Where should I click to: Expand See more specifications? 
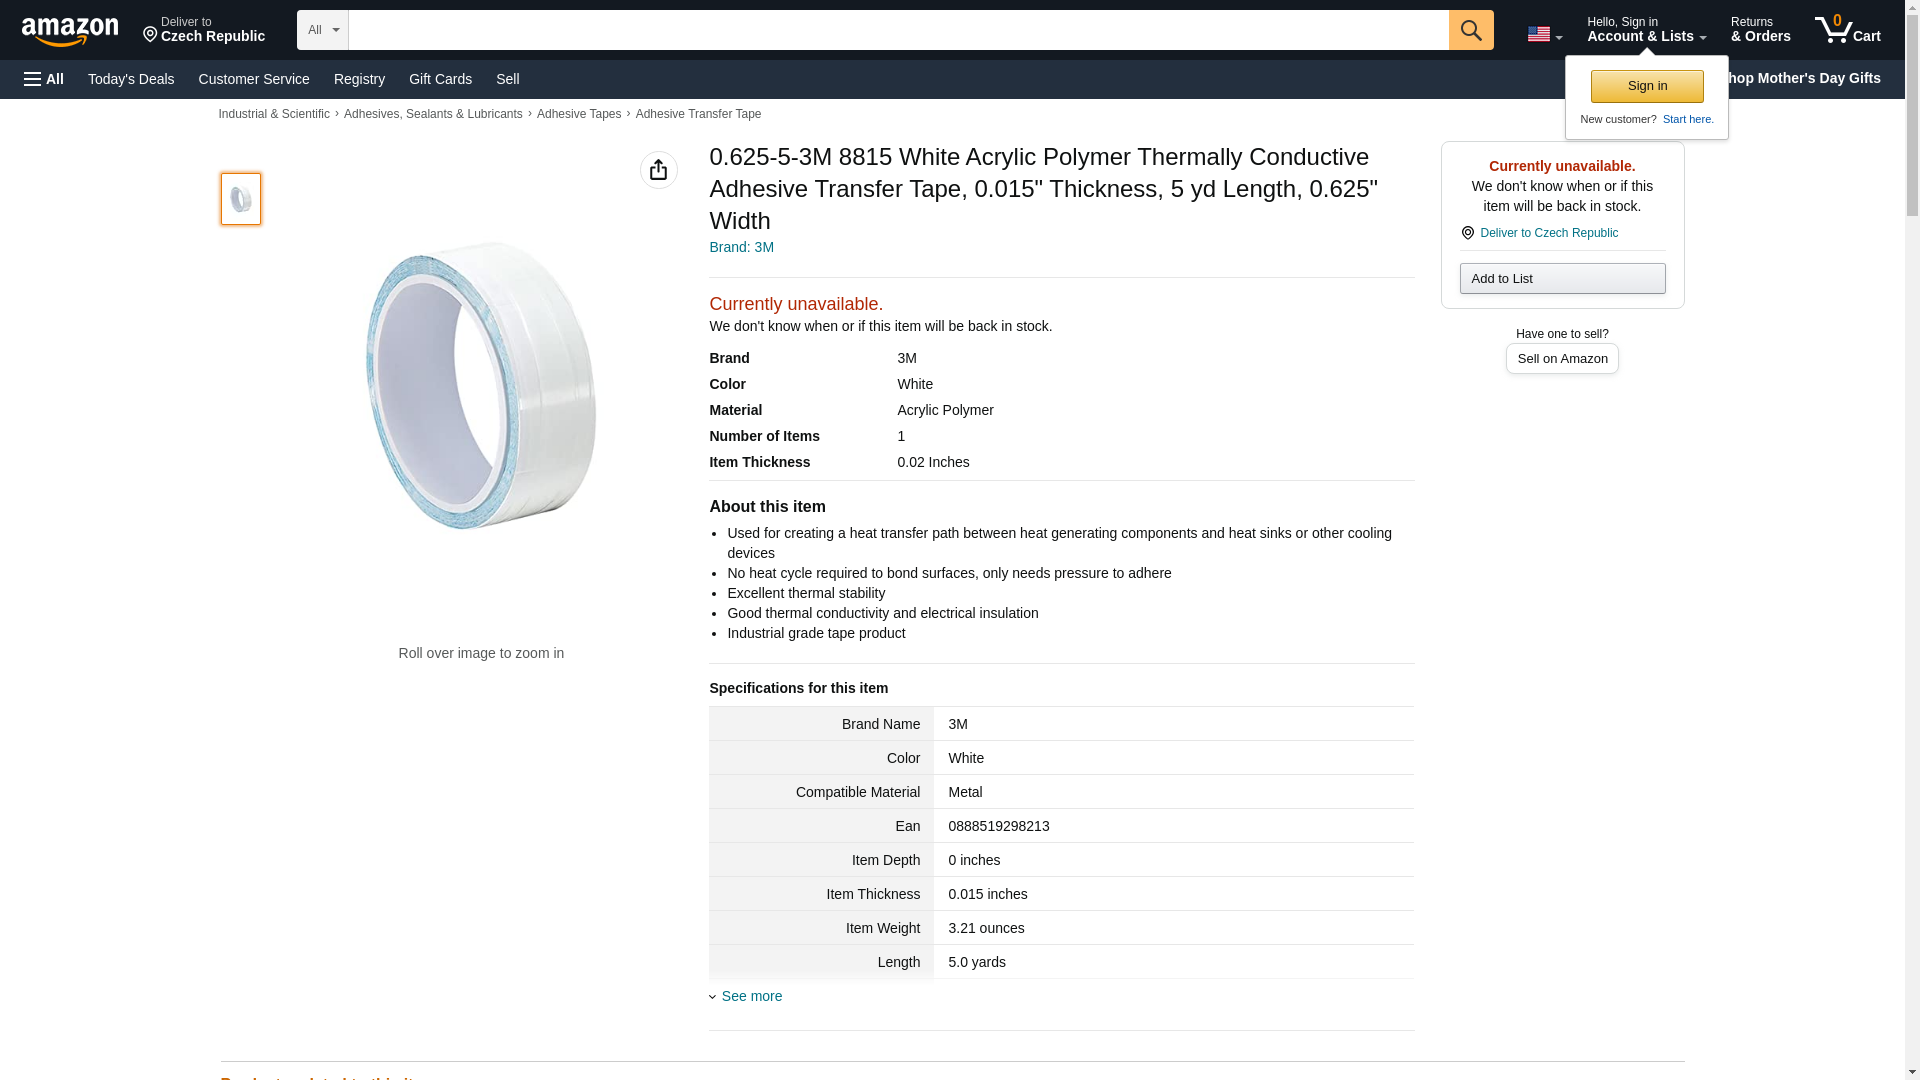pos(750,996)
